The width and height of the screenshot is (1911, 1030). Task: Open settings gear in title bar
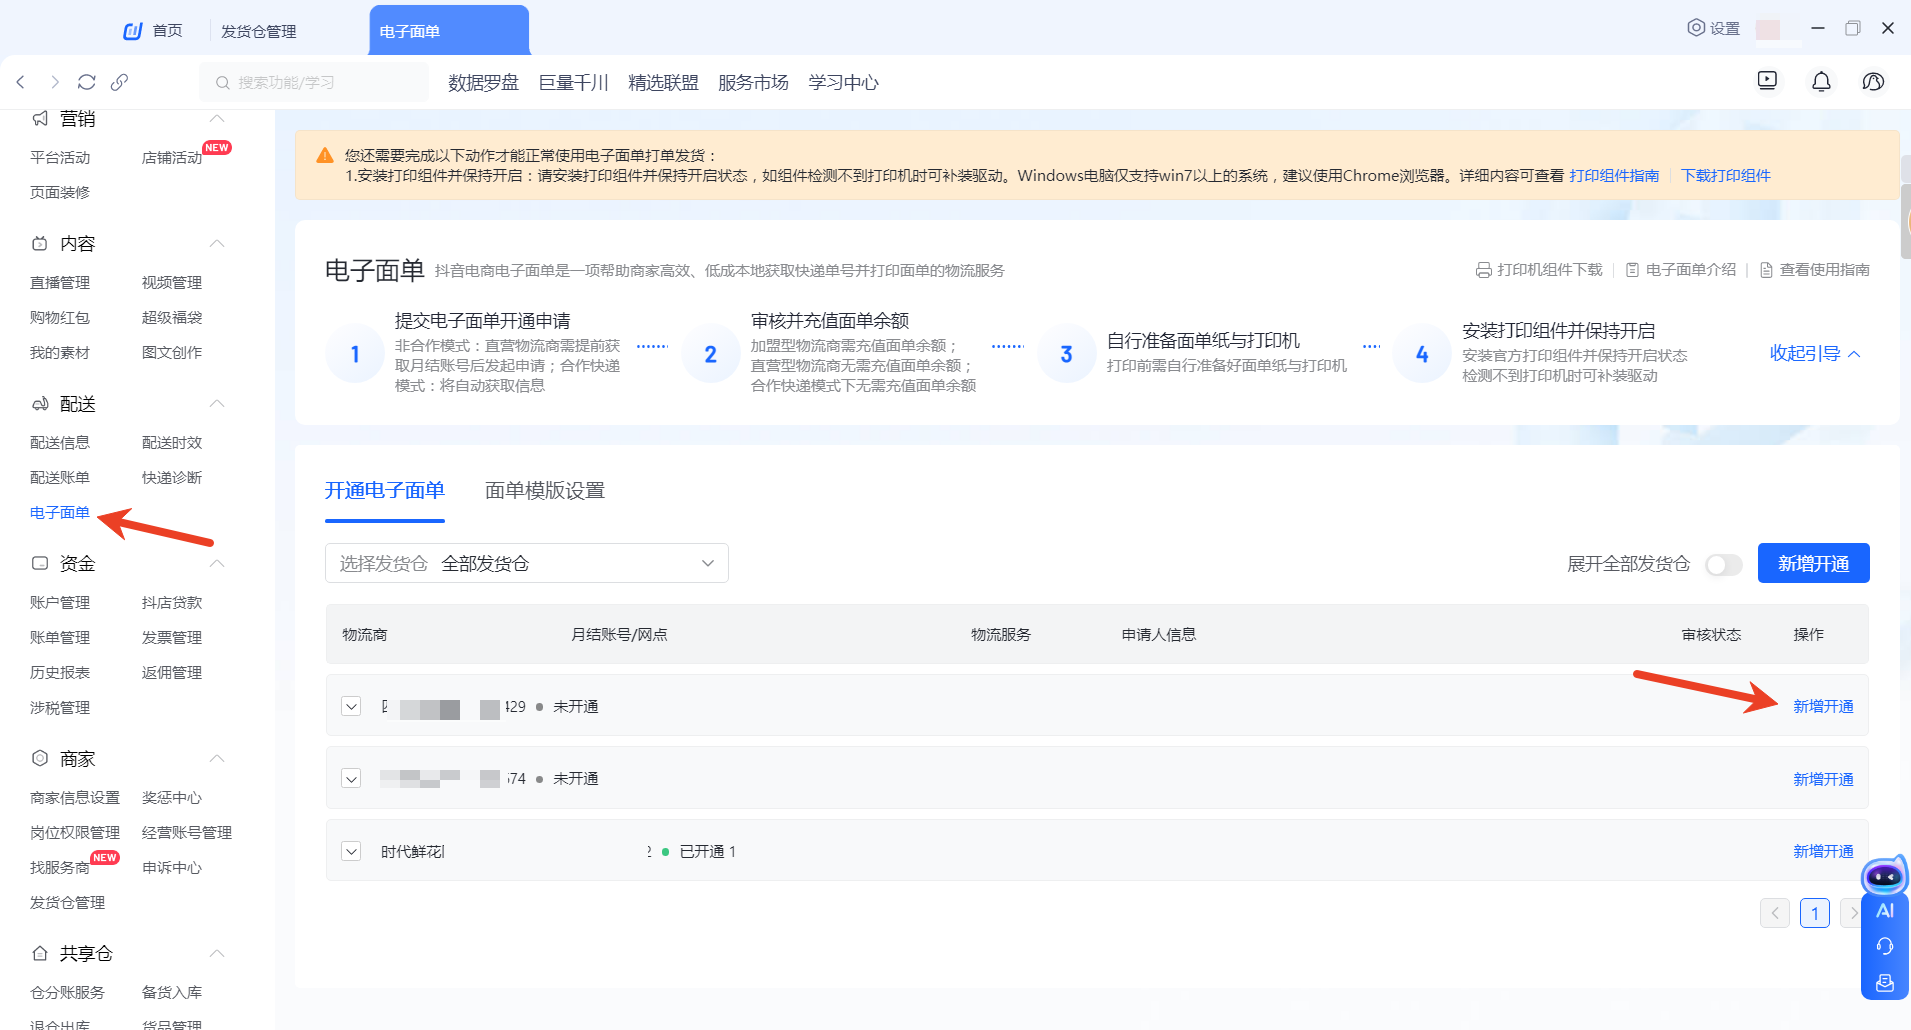(x=1713, y=28)
